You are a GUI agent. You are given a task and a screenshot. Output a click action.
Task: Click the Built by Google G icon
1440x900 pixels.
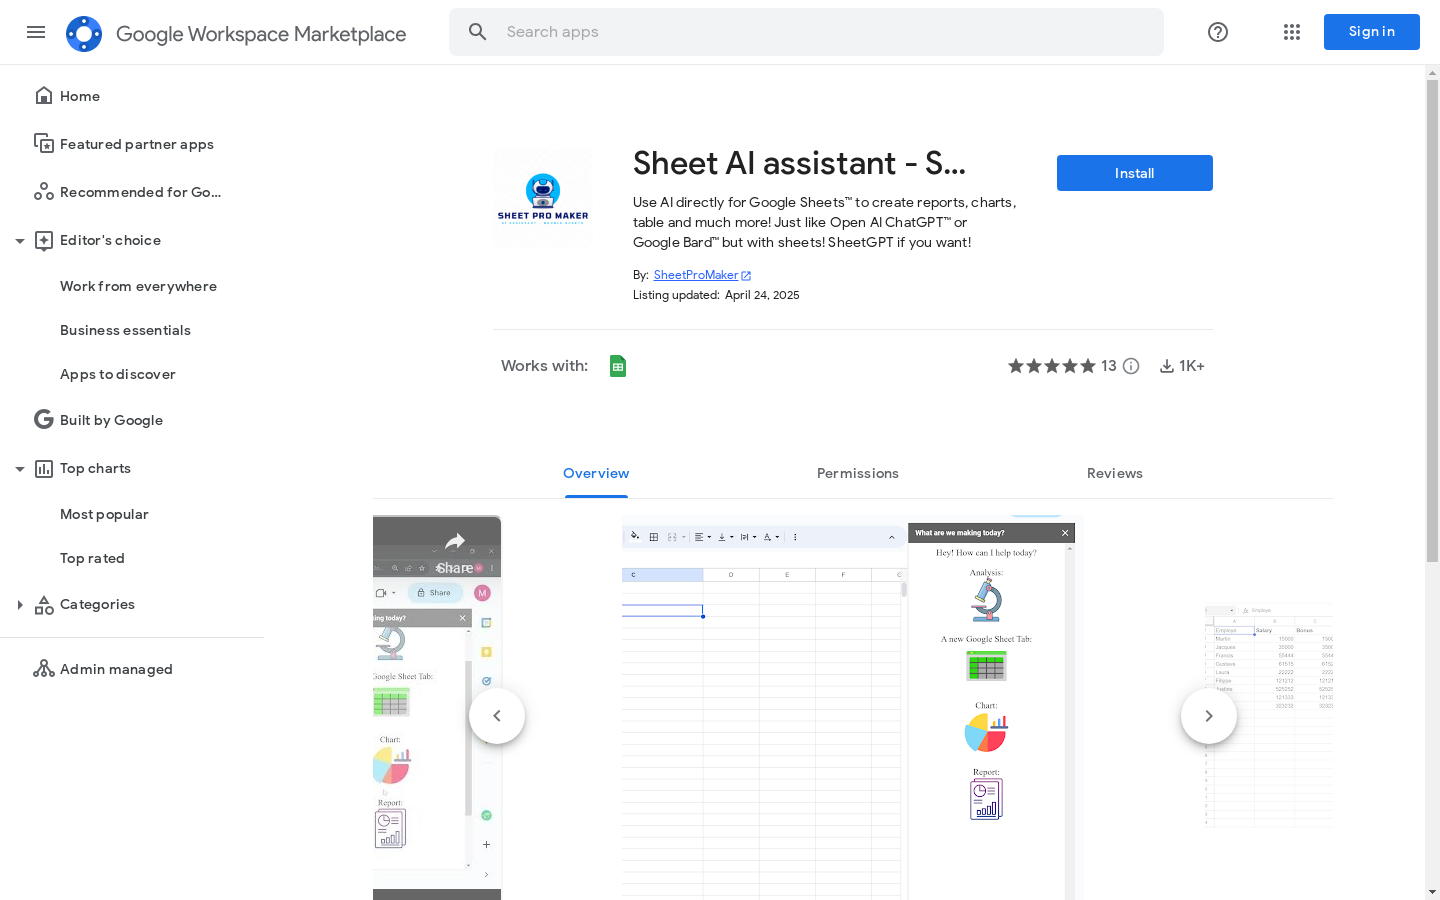tap(44, 420)
